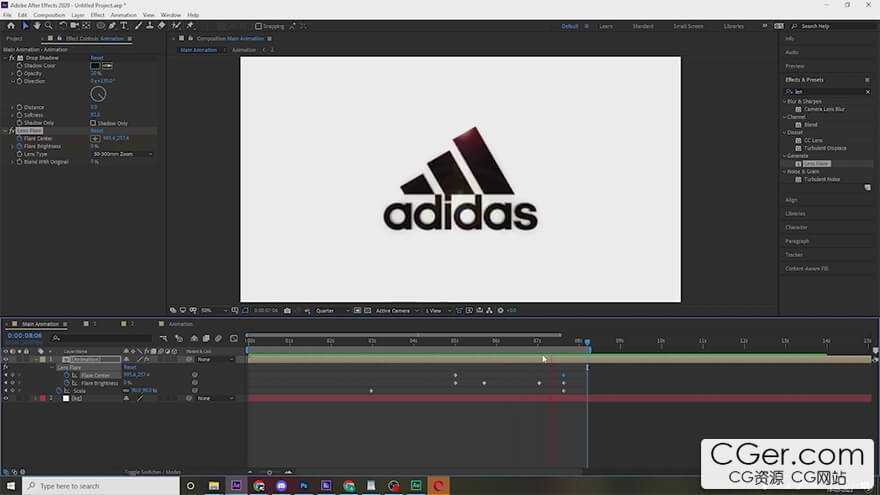This screenshot has width=880, height=495.
Task: Select the Hand tool
Action: [x=37, y=26]
